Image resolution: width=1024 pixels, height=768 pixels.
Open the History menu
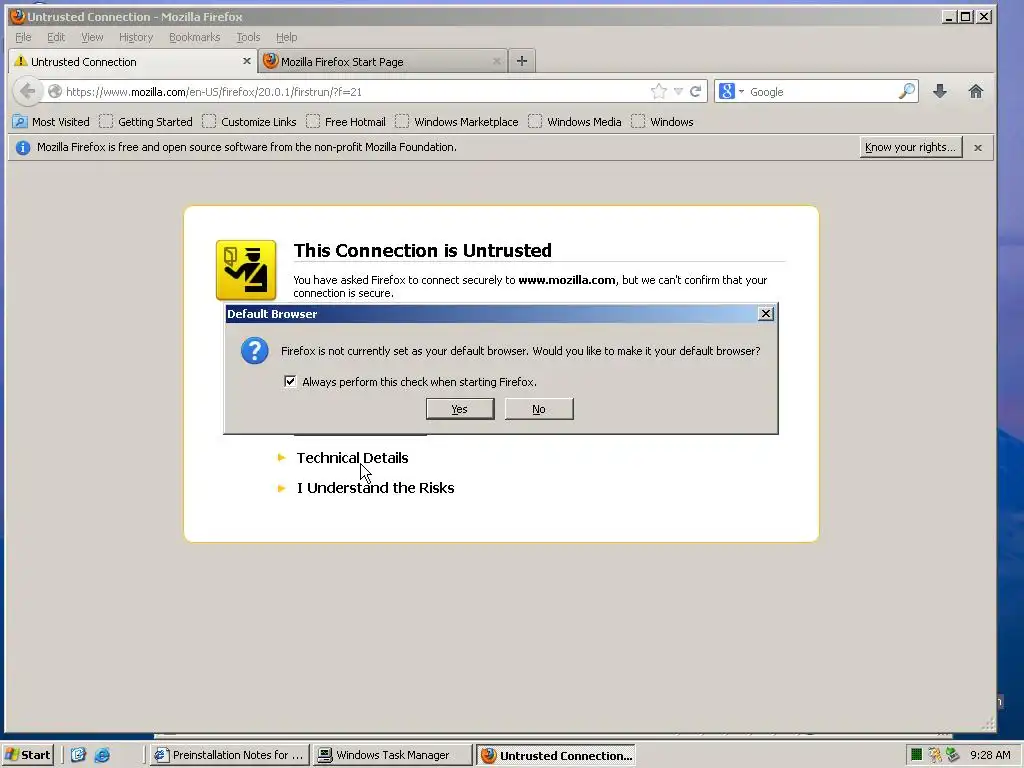click(136, 37)
